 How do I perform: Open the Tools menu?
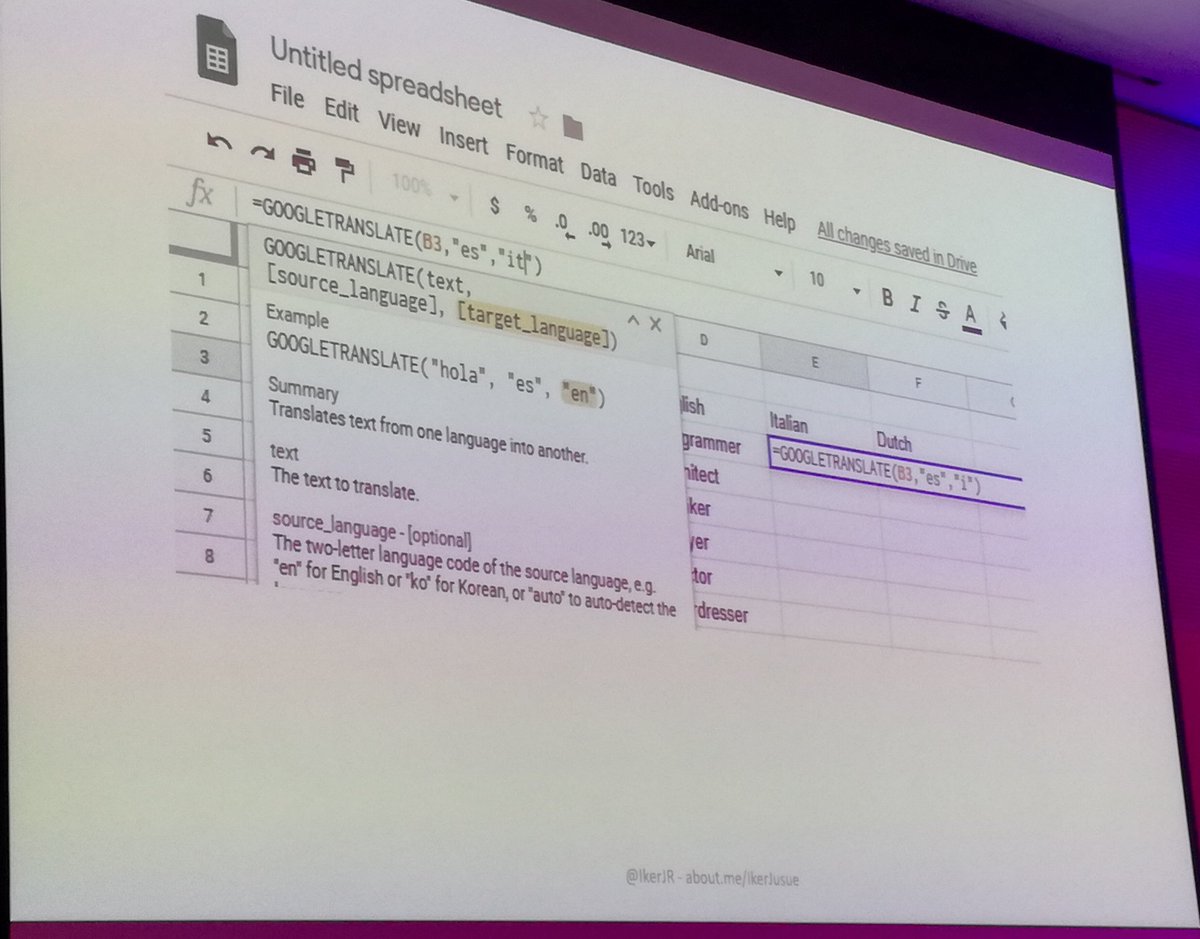653,187
